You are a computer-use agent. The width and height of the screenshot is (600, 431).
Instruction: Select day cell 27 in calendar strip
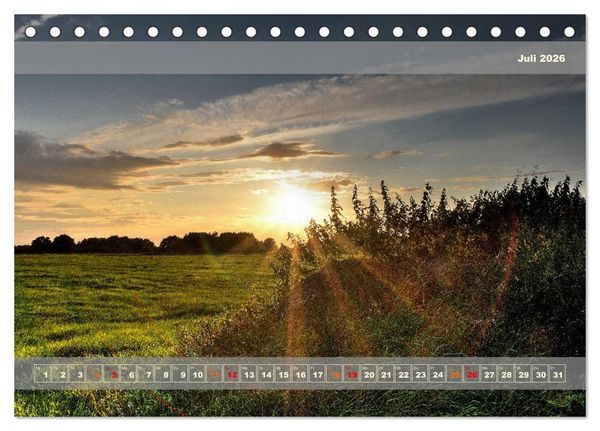tap(489, 374)
